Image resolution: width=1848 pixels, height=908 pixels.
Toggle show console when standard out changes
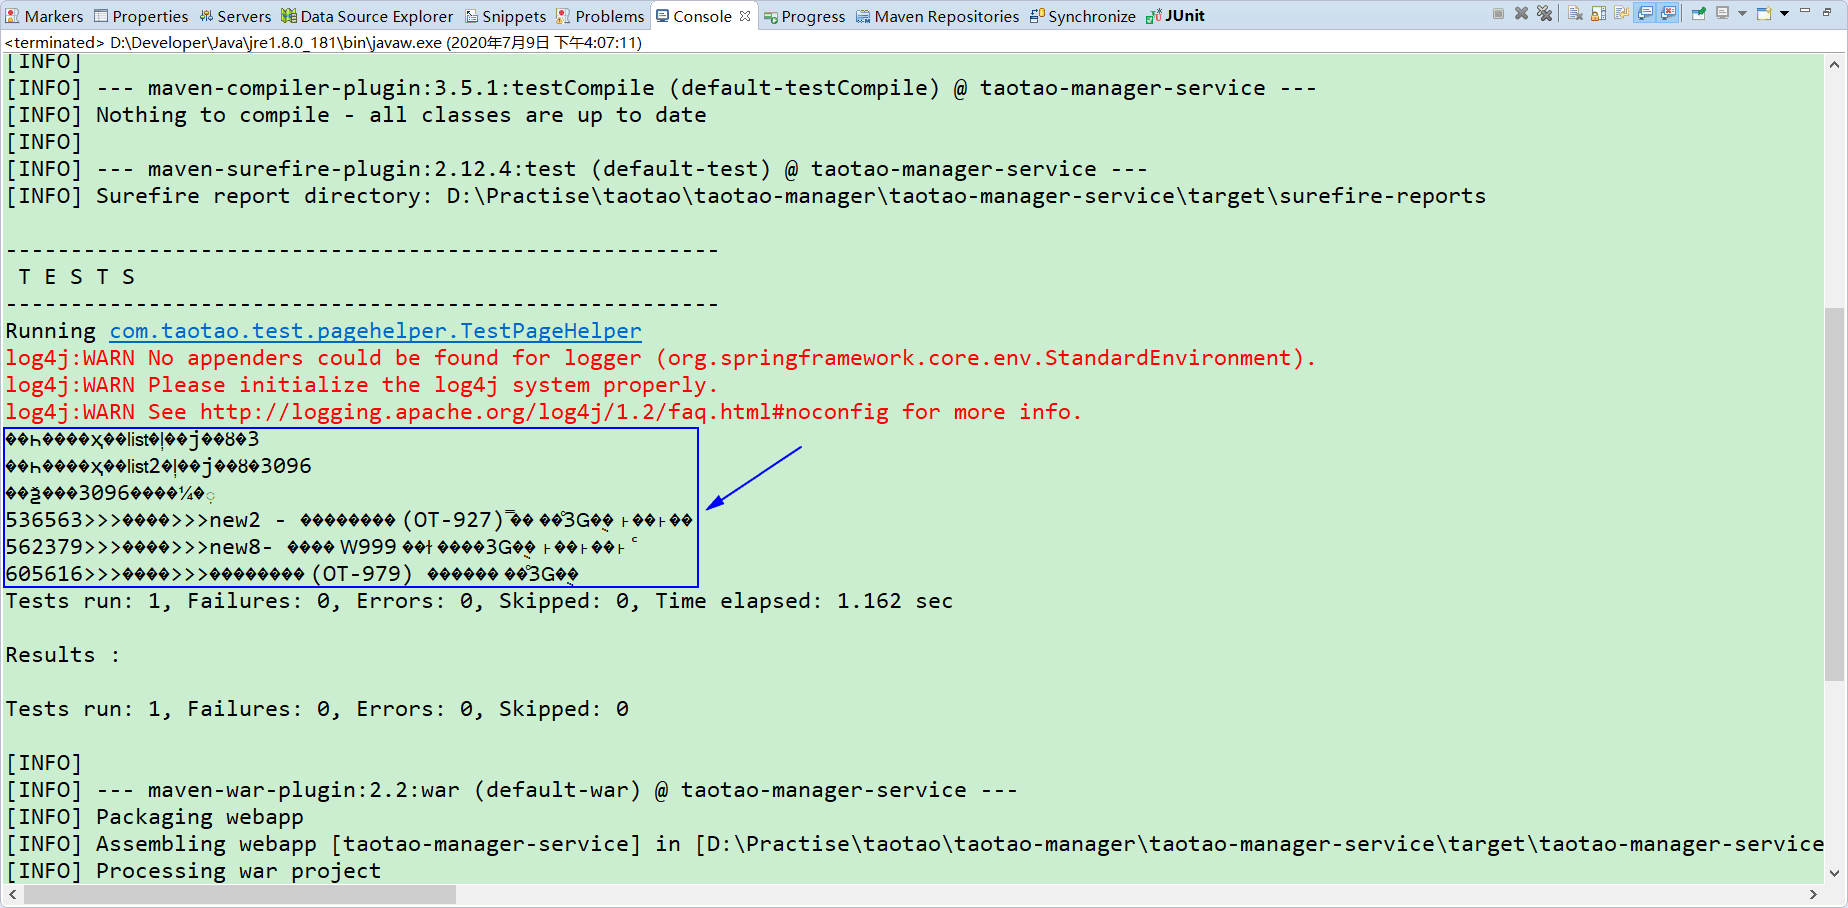(x=1645, y=14)
